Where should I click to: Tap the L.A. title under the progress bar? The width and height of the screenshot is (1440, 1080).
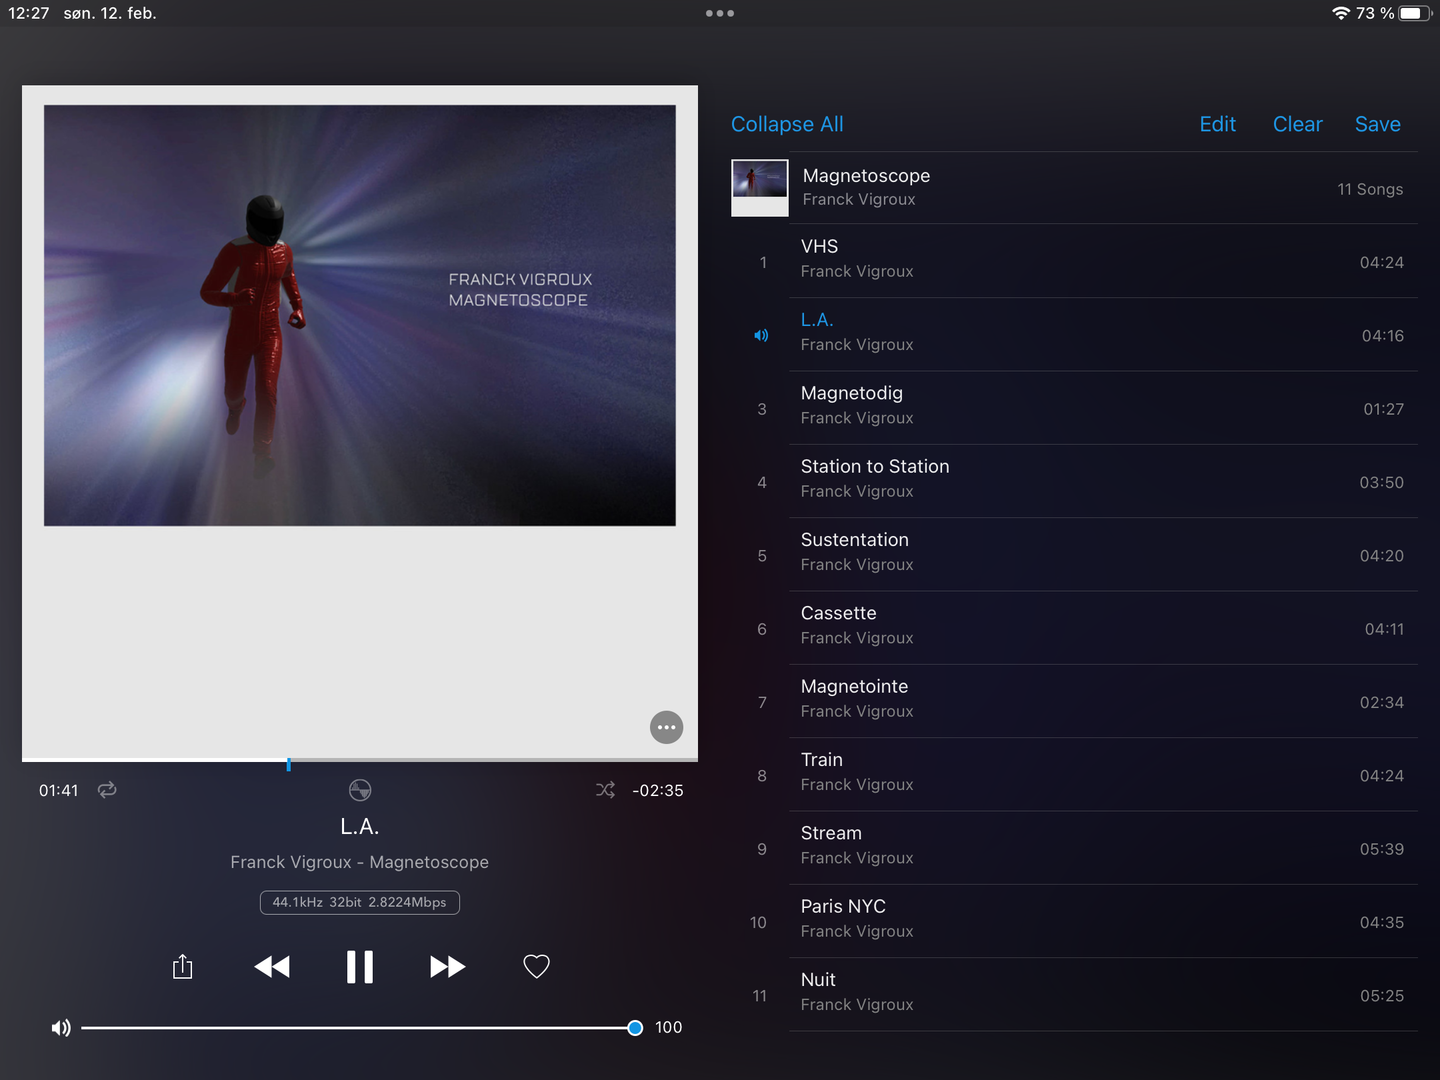point(360,827)
